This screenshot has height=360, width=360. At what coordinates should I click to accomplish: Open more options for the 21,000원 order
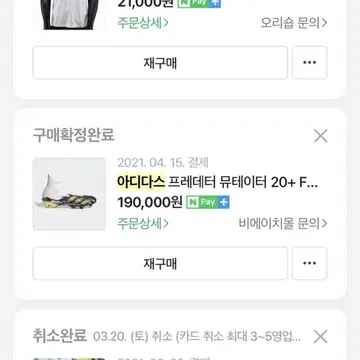(x=310, y=63)
